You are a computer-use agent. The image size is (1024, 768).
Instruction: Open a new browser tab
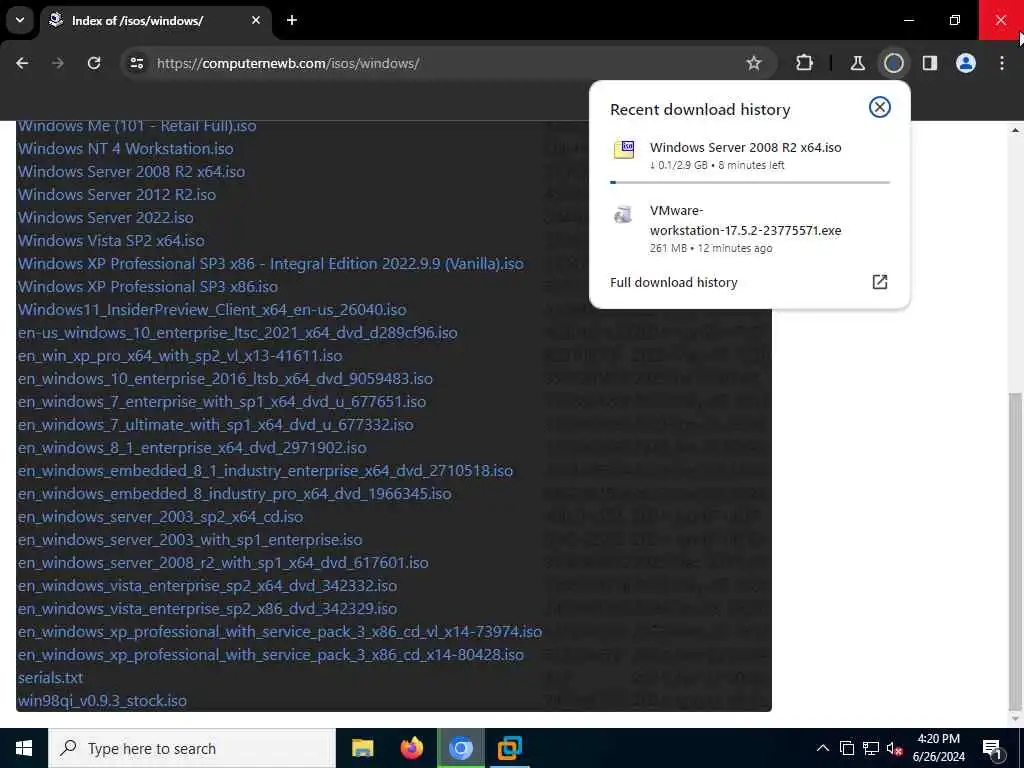[x=292, y=20]
